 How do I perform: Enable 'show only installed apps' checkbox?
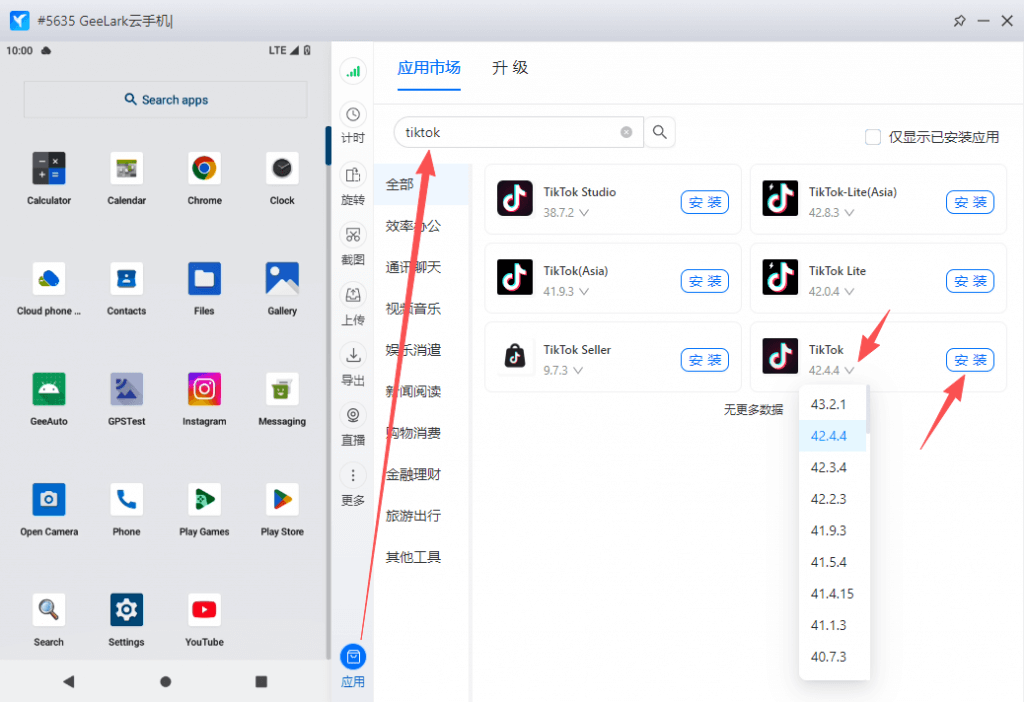tap(873, 137)
